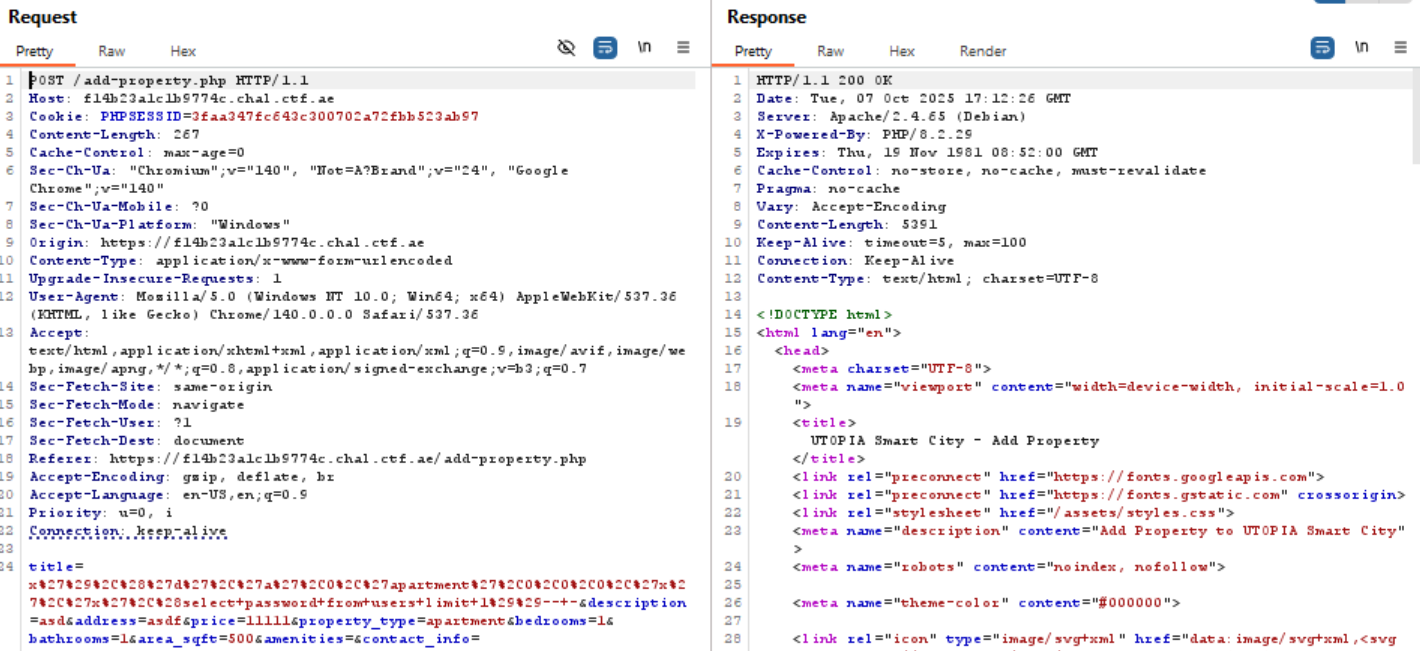Switch to the Raw tab in Request panel

pos(112,51)
